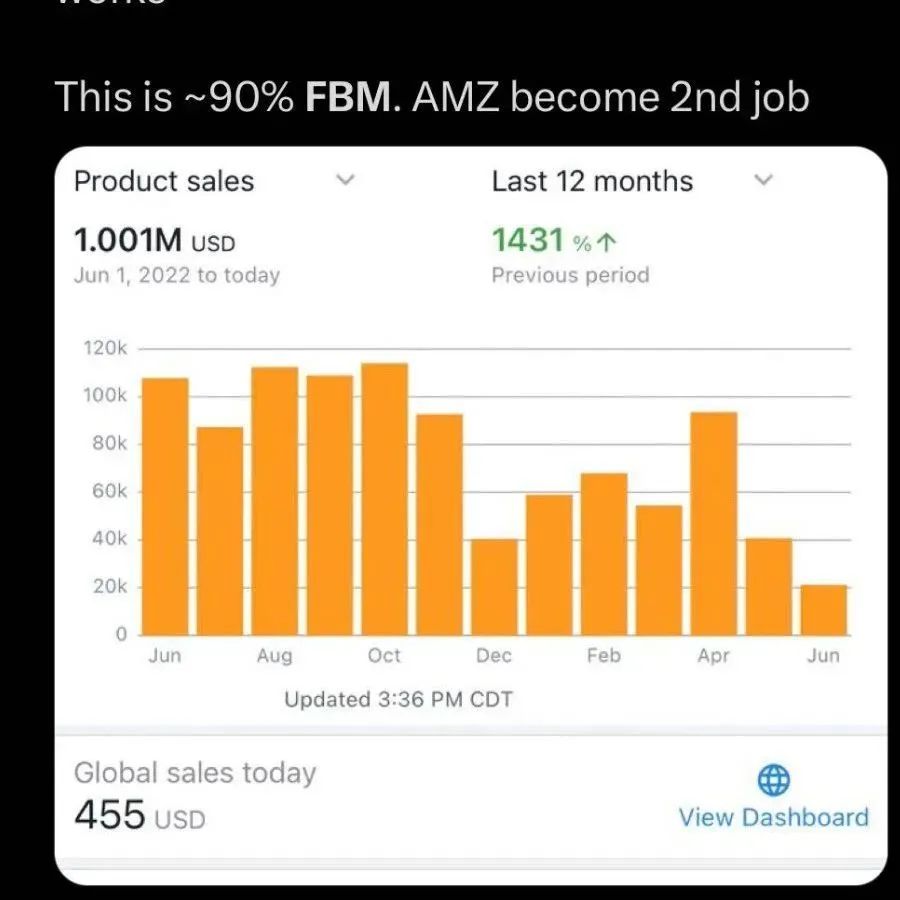Click the Global sales today heading
This screenshot has width=900, height=900.
[x=195, y=772]
